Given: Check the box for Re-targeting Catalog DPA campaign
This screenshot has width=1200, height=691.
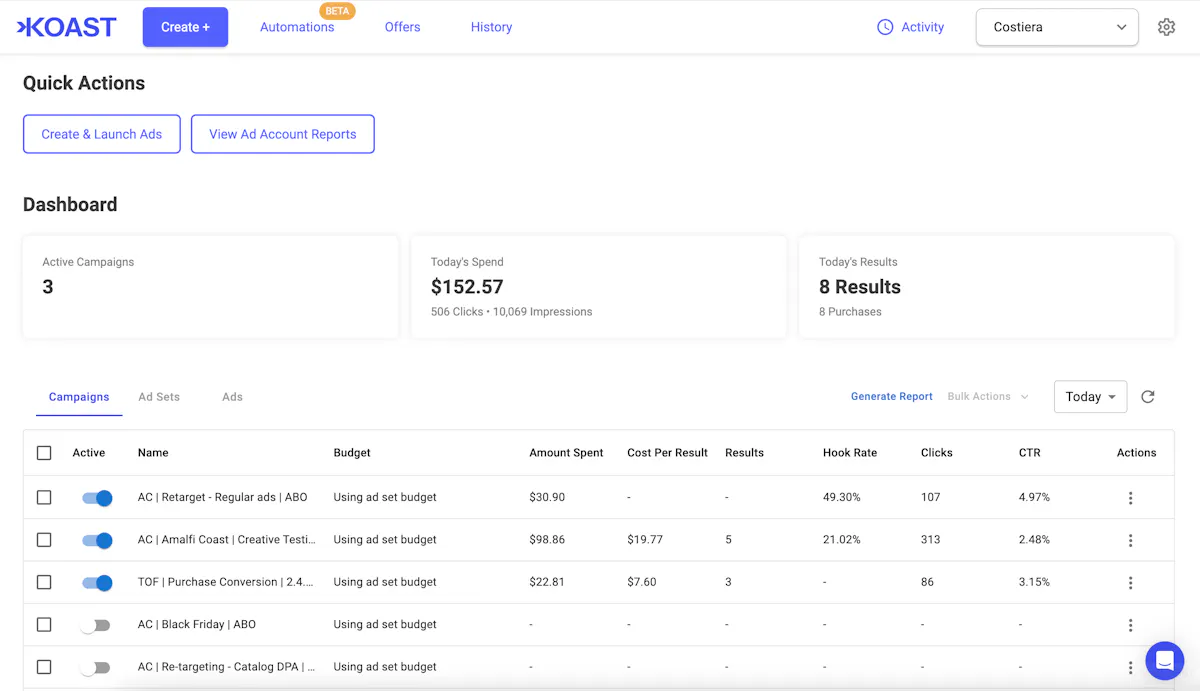Looking at the screenshot, I should pos(44,666).
